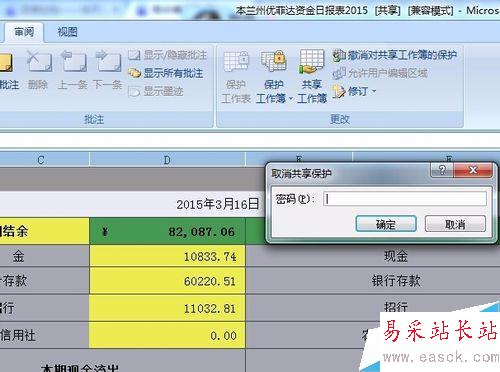Click 显示所有批注 in ribbon
The height and width of the screenshot is (372, 500).
click(x=166, y=73)
